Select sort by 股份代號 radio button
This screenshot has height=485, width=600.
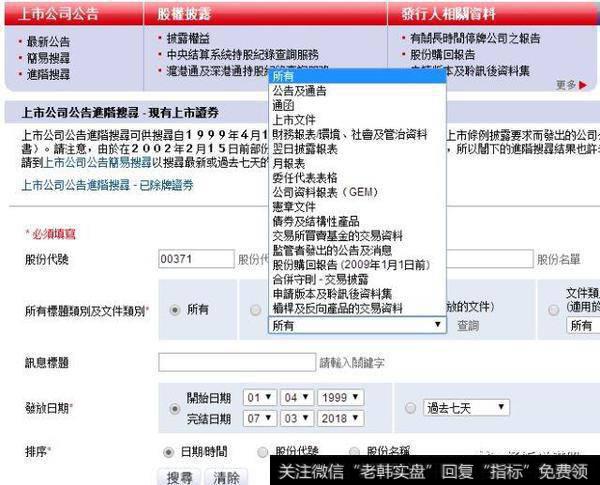pos(263,452)
